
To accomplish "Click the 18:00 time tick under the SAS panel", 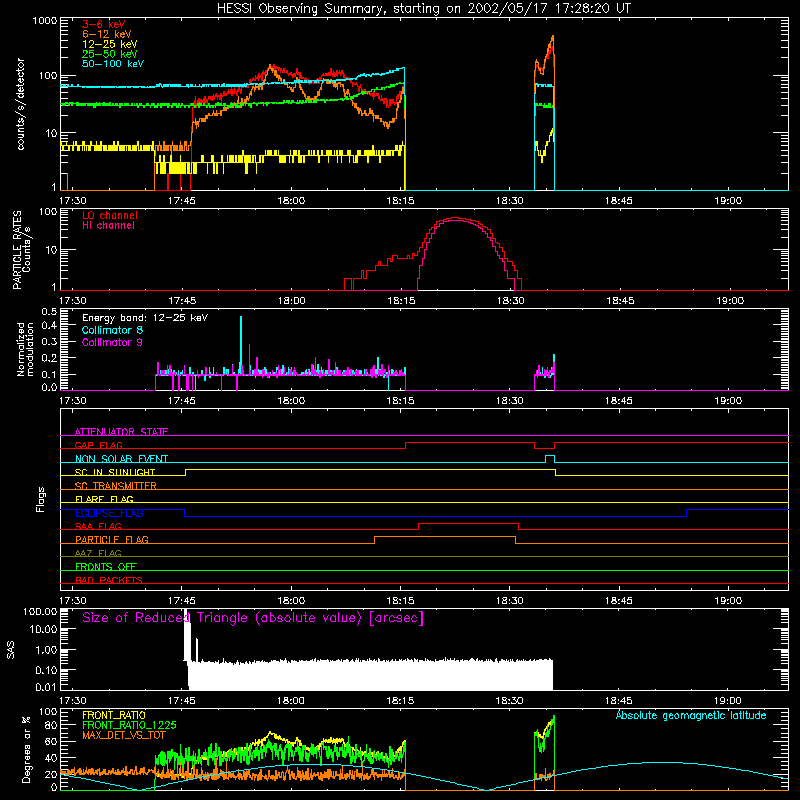I will (291, 701).
